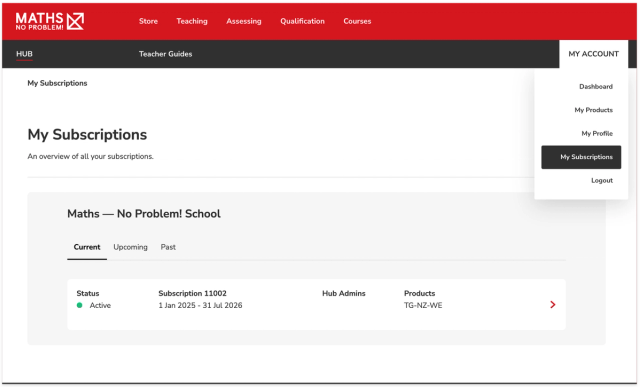Switch to the Past subscriptions tab
Image resolution: width=640 pixels, height=387 pixels.
[x=168, y=247]
